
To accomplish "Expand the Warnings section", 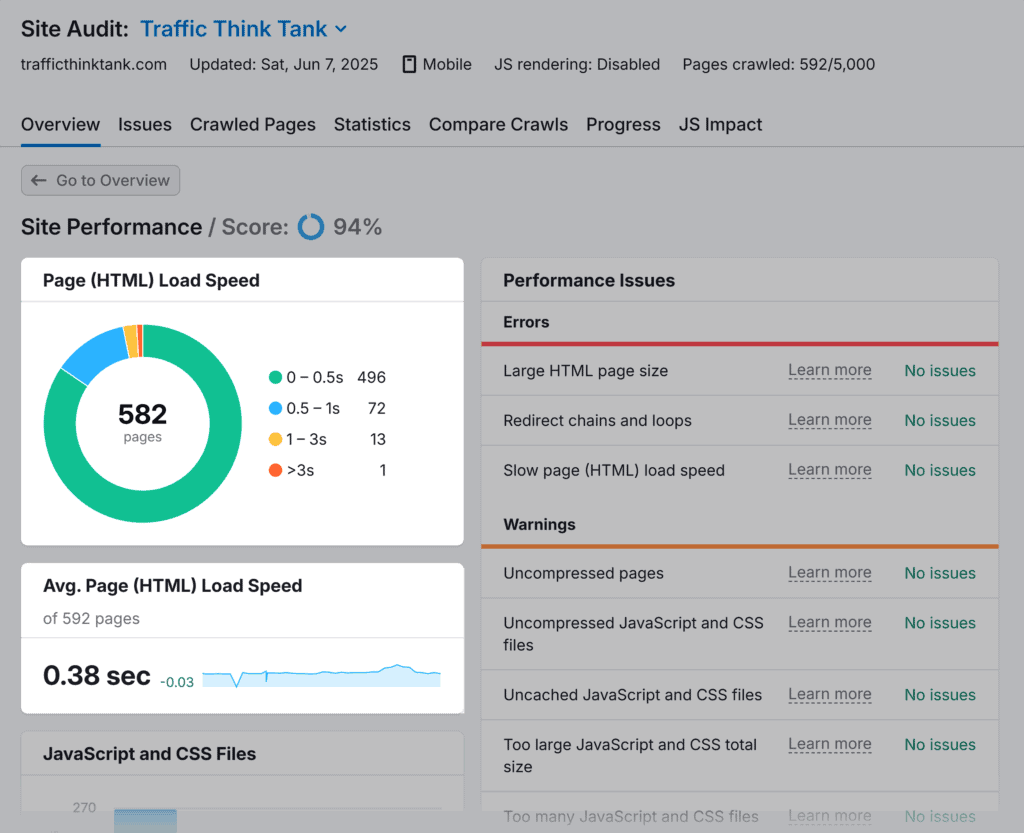I will 540,524.
